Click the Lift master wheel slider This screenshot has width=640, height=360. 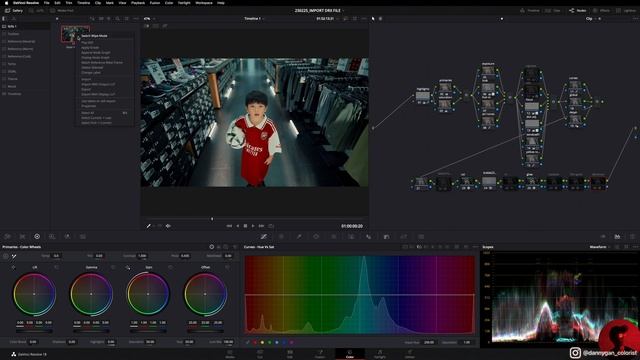(34, 331)
